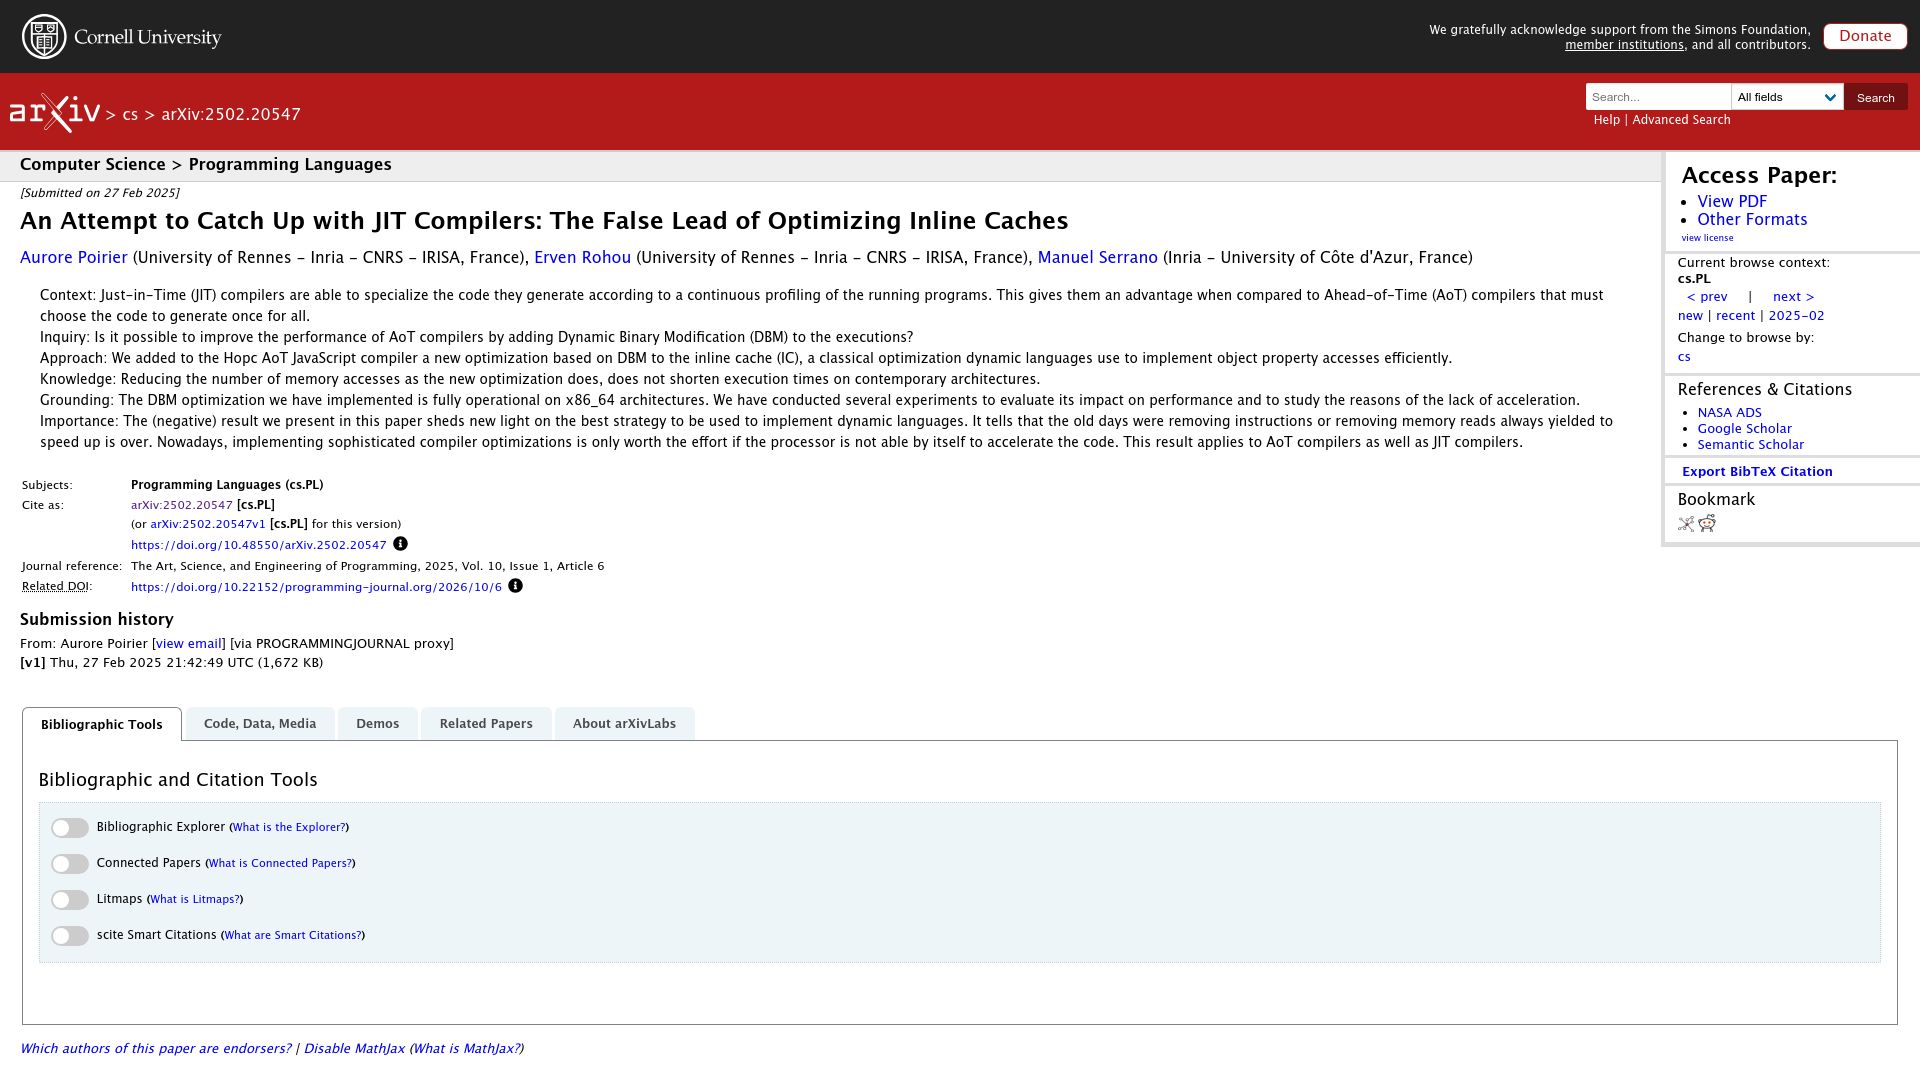Open the Google Scholar reference link
1920x1080 pixels.
[1744, 429]
